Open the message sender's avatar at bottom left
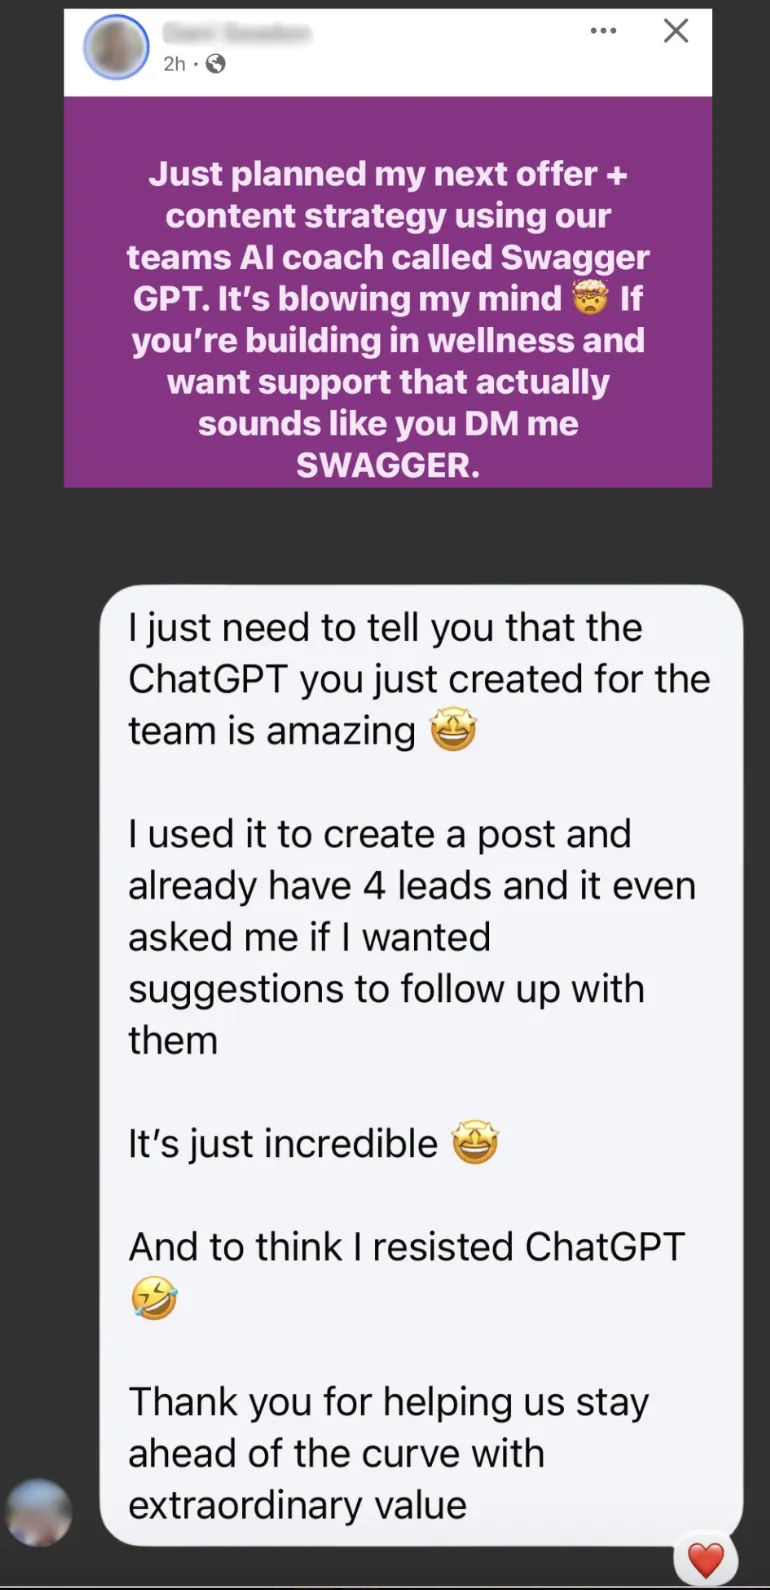Image resolution: width=770 pixels, height=1590 pixels. pyautogui.click(x=39, y=1513)
